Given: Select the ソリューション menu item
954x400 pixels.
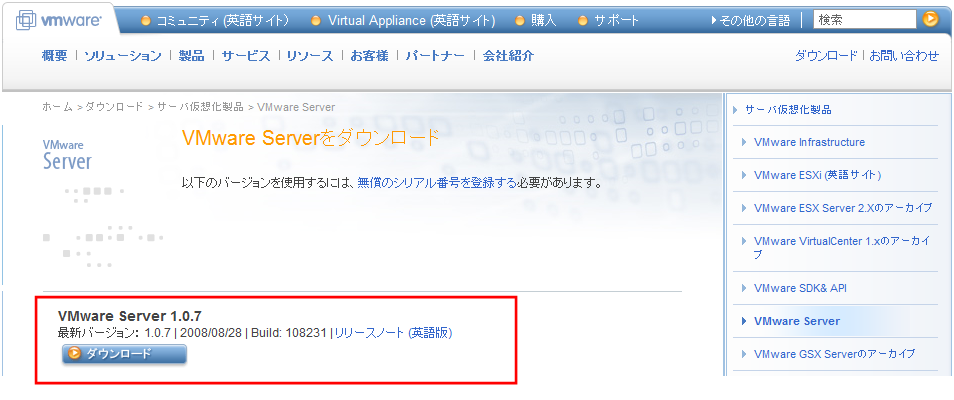Looking at the screenshot, I should (123, 56).
